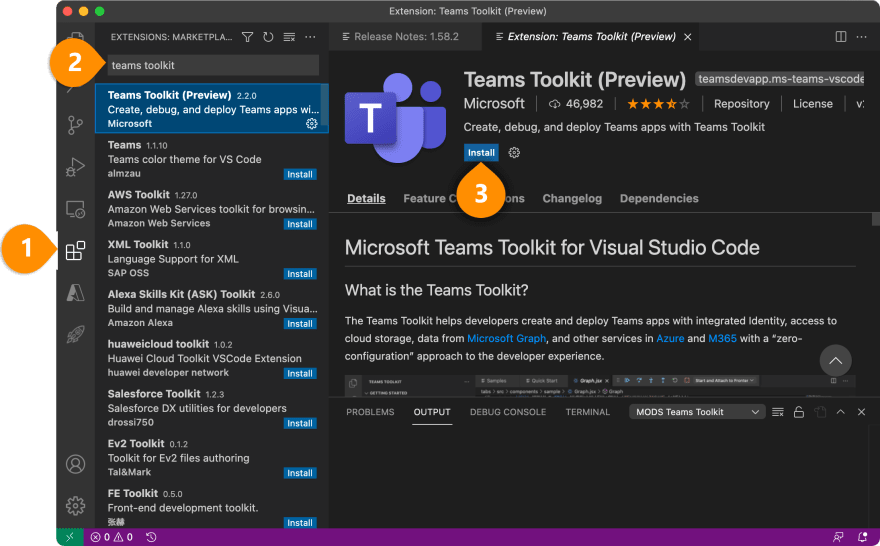
Task: Follow the Azure link in description
Action: (670, 338)
